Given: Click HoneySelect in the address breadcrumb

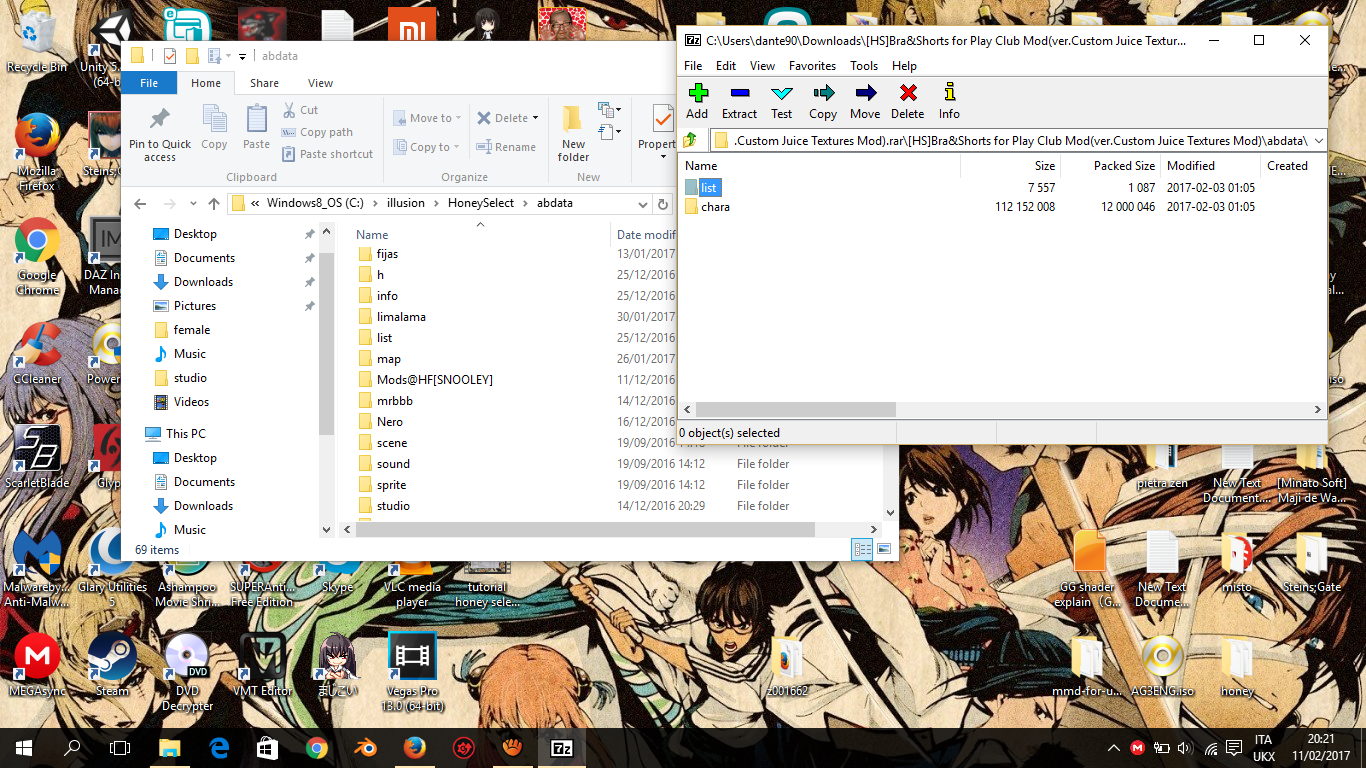Looking at the screenshot, I should click(x=481, y=203).
